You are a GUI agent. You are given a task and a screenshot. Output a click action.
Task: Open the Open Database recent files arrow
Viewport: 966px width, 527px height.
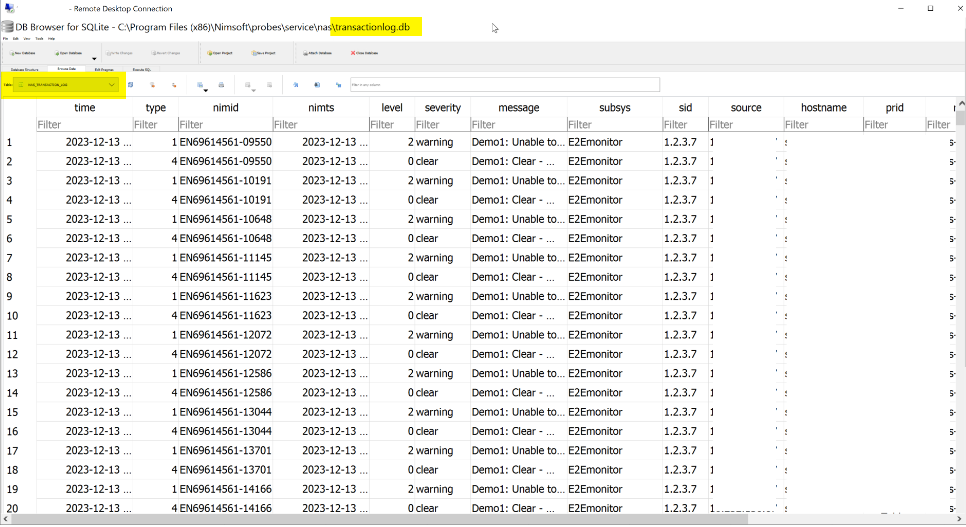pyautogui.click(x=94, y=59)
